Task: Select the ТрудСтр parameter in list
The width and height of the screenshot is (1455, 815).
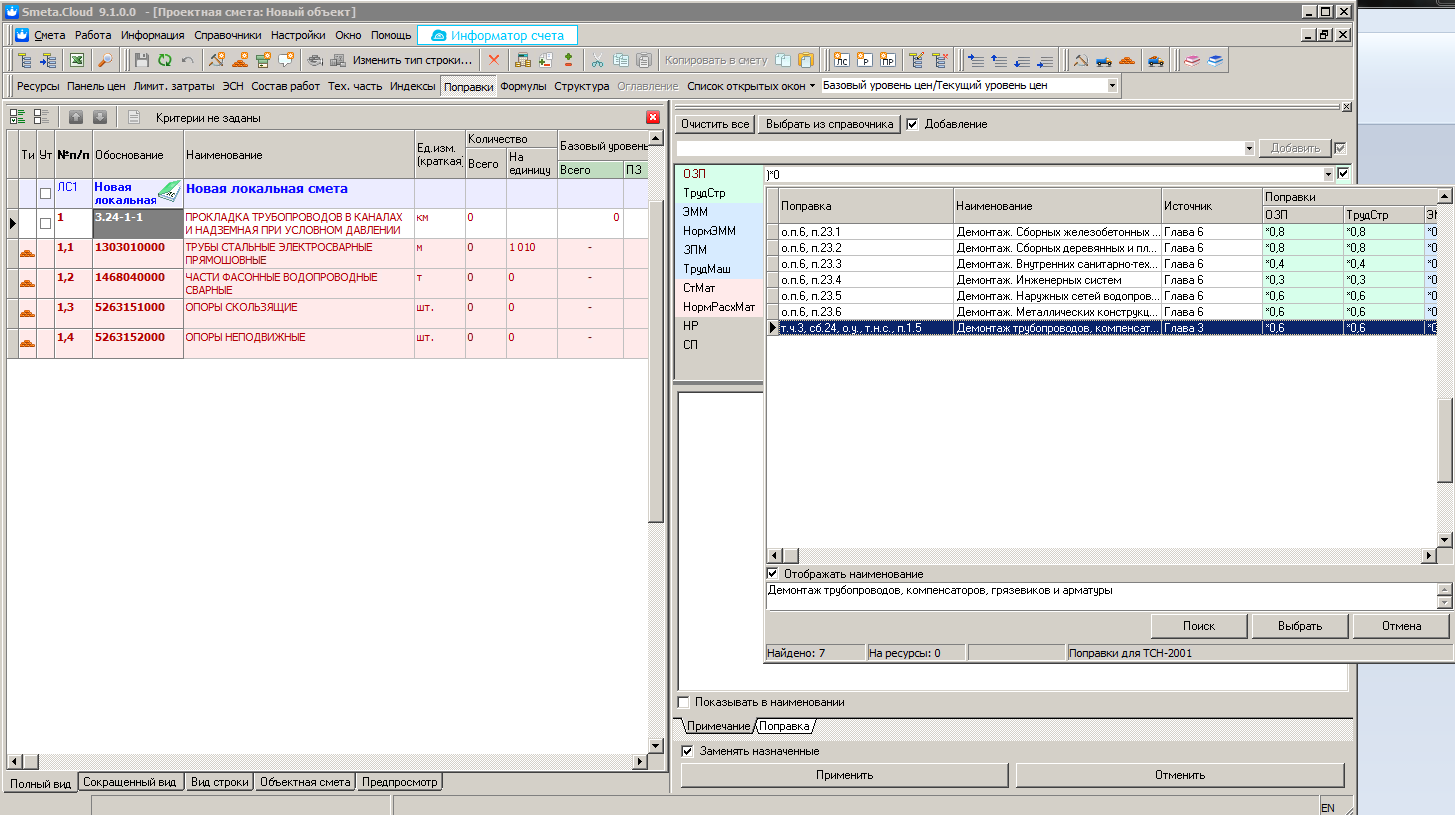Action: 704,193
